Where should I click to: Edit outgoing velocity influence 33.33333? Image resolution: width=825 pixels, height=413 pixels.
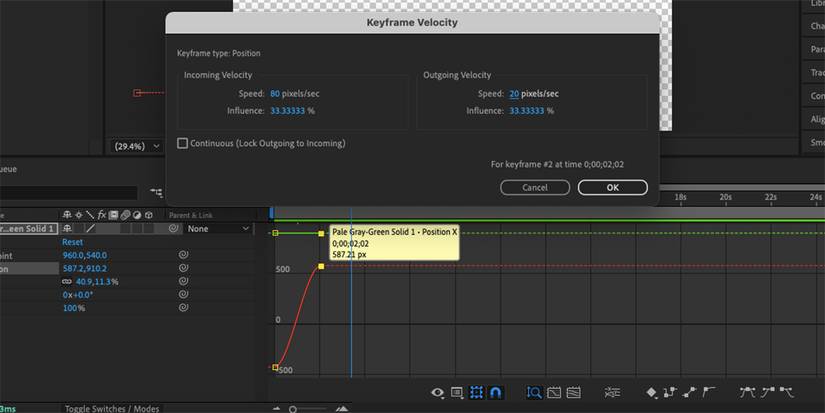527,110
